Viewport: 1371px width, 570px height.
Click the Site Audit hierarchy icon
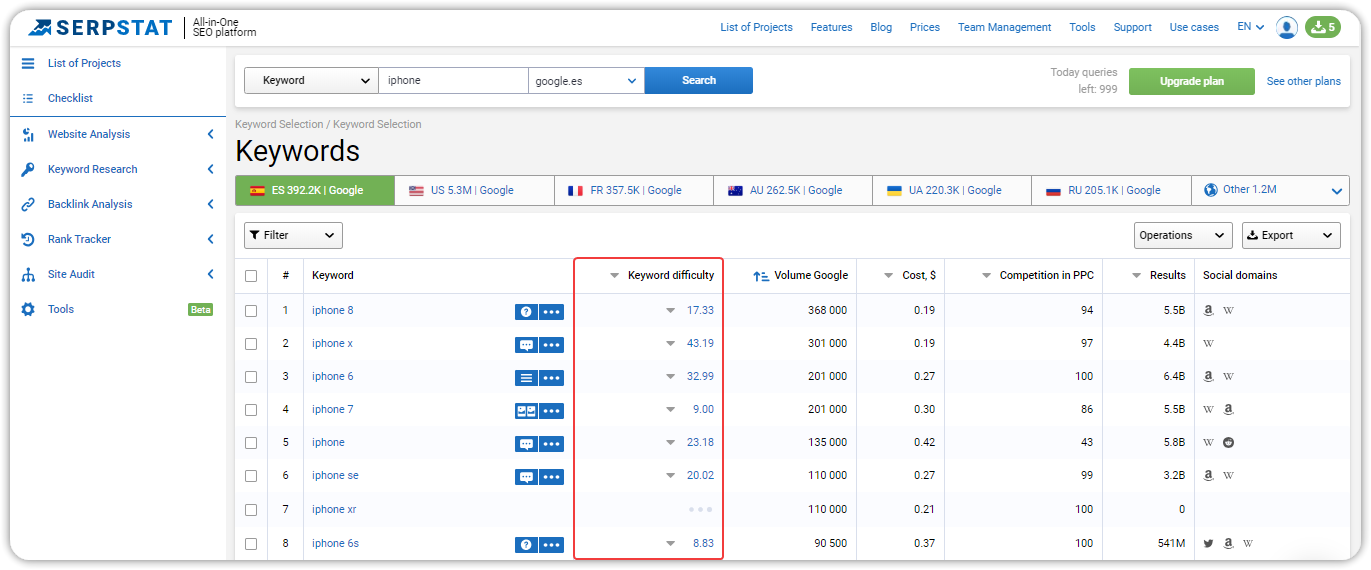28,274
